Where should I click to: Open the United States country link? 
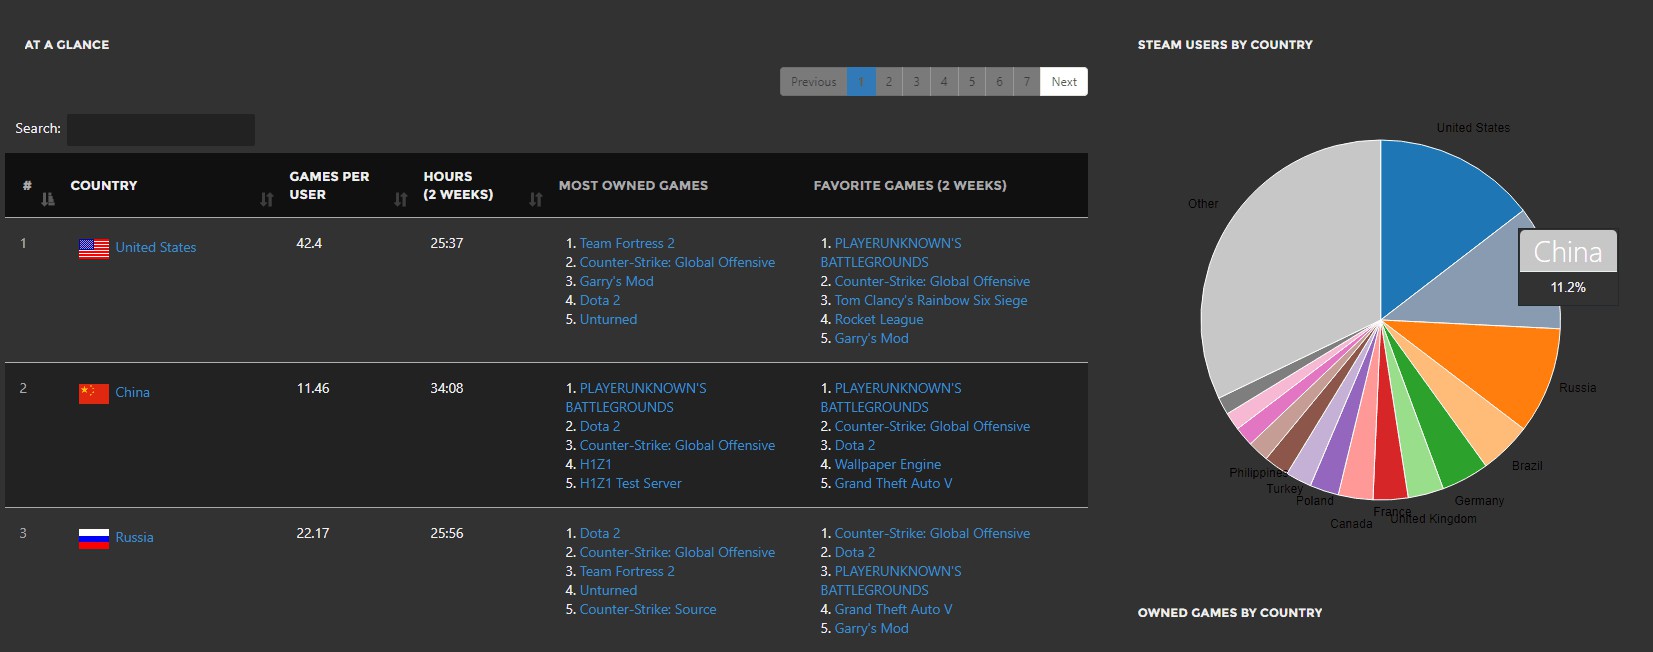155,248
